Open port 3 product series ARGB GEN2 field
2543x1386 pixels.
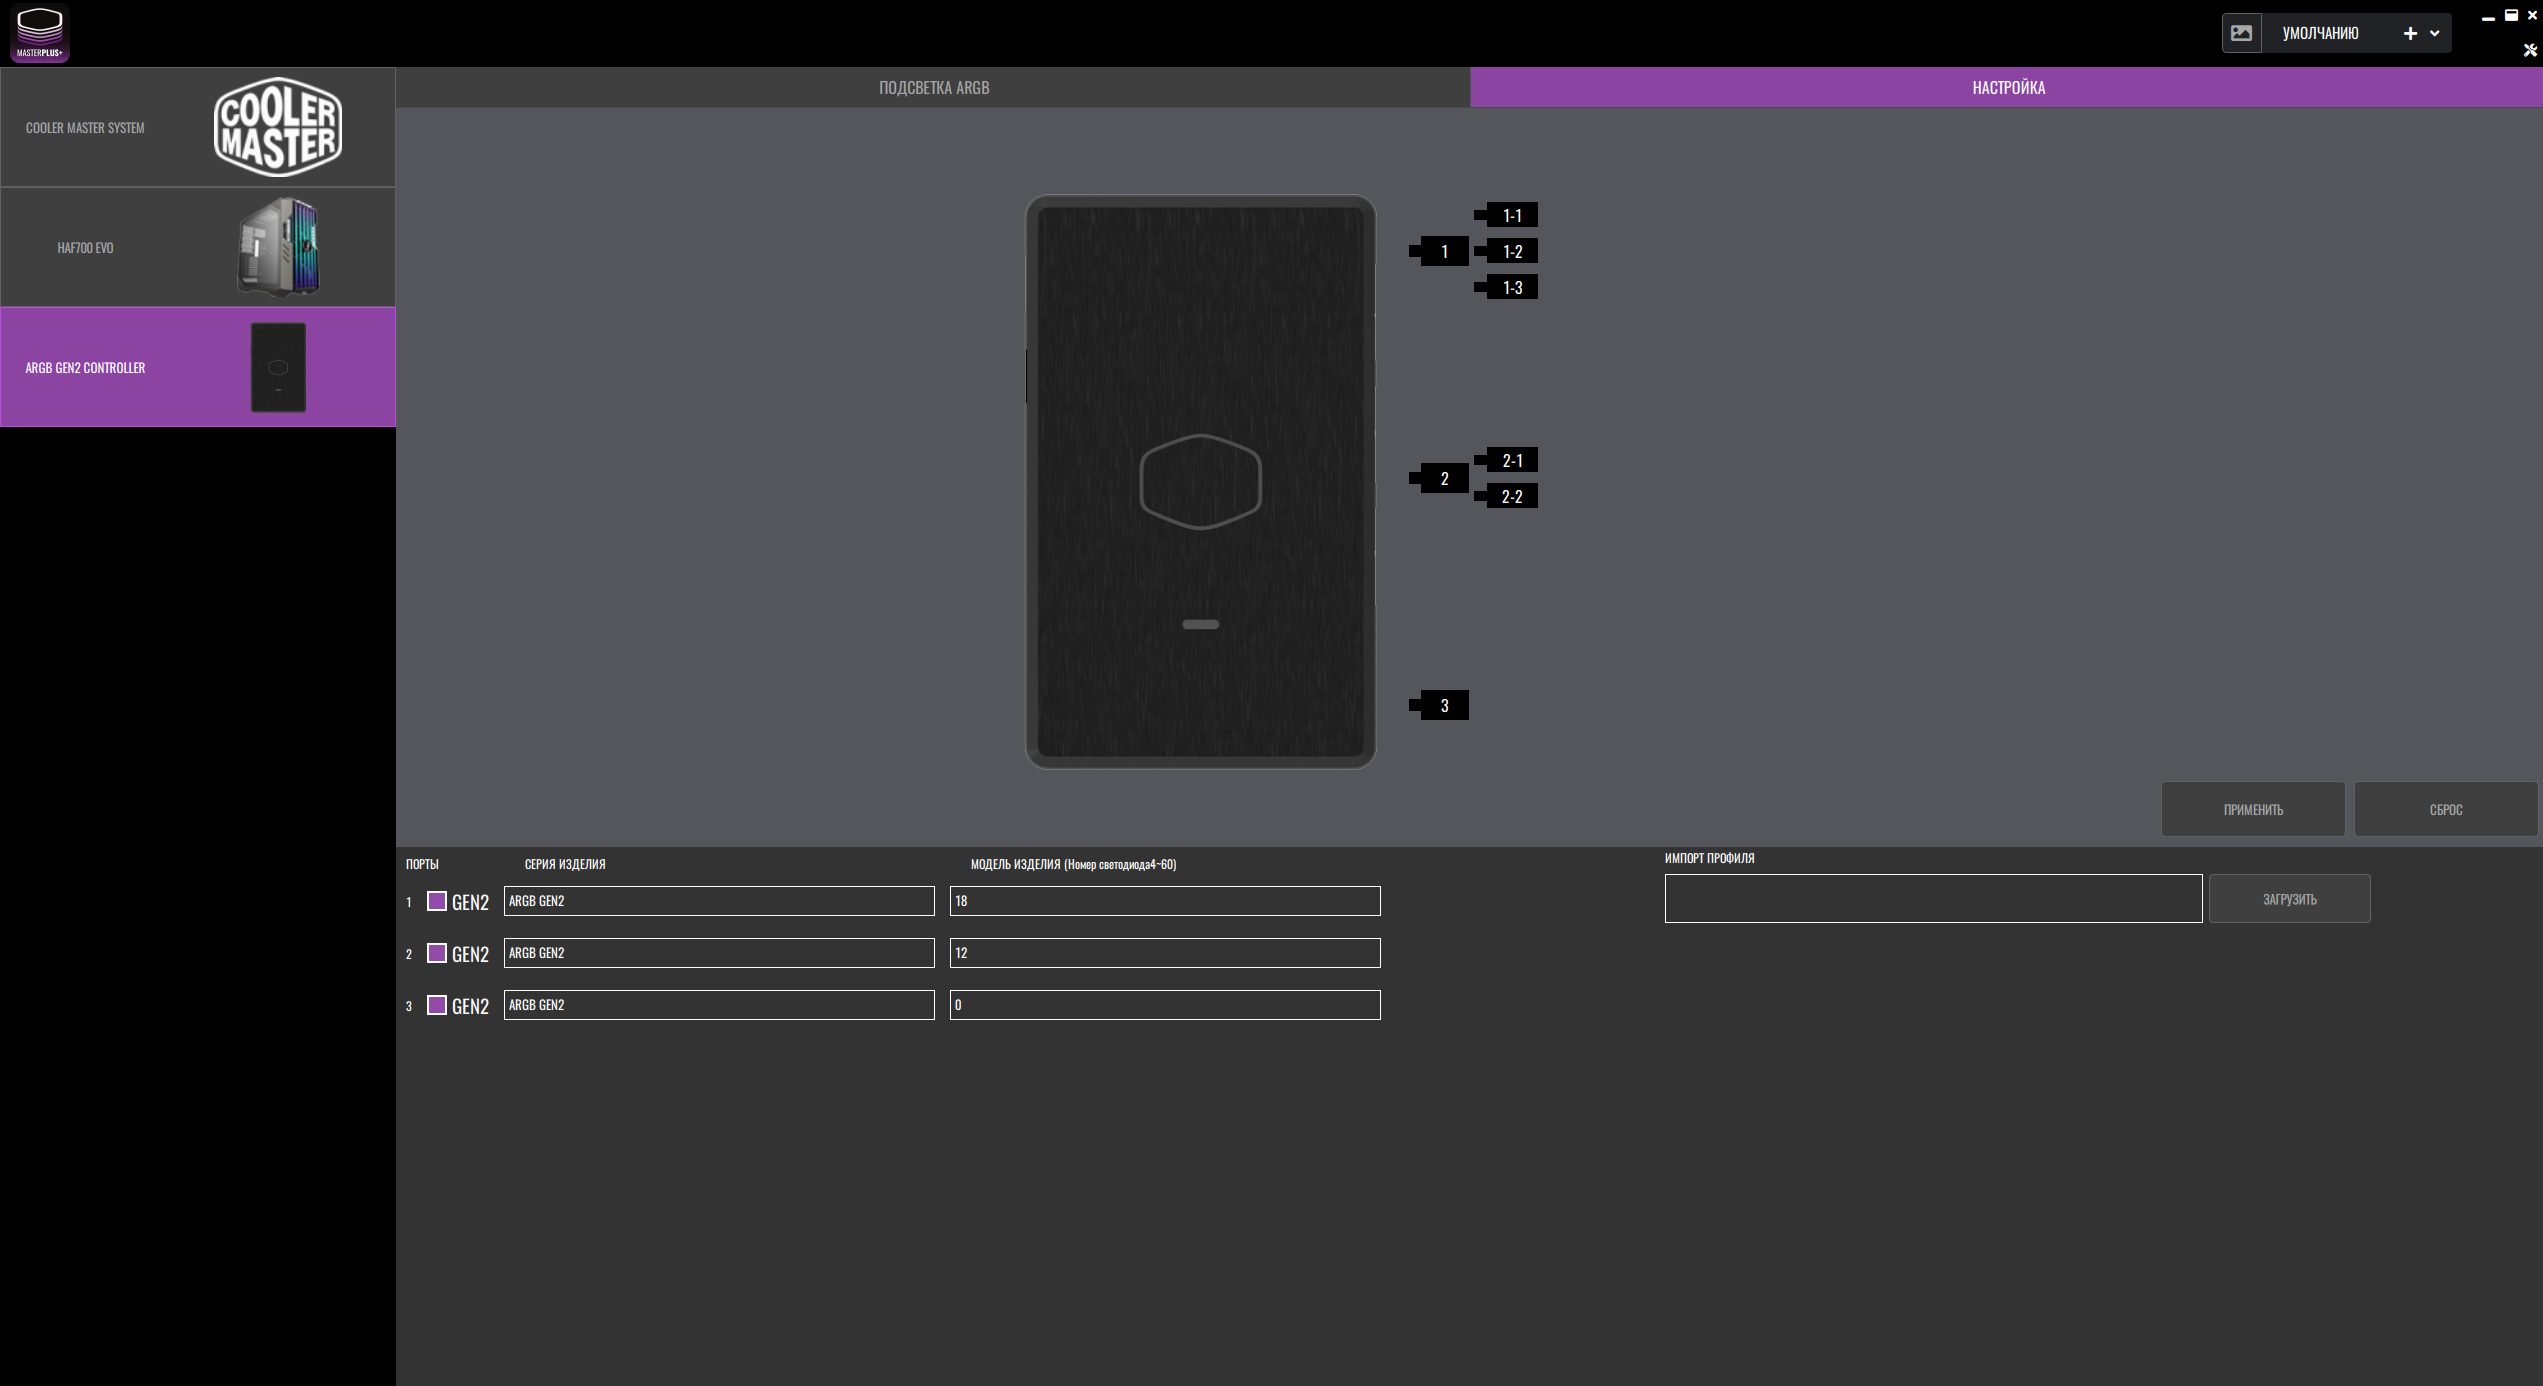pyautogui.click(x=719, y=1005)
